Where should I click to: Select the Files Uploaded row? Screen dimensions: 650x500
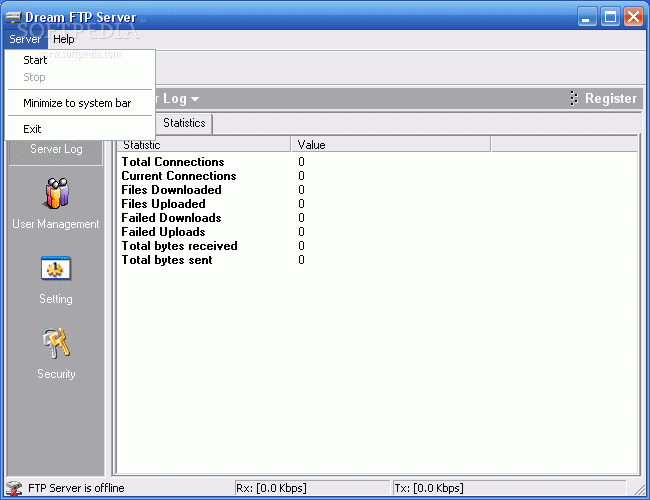(x=377, y=204)
